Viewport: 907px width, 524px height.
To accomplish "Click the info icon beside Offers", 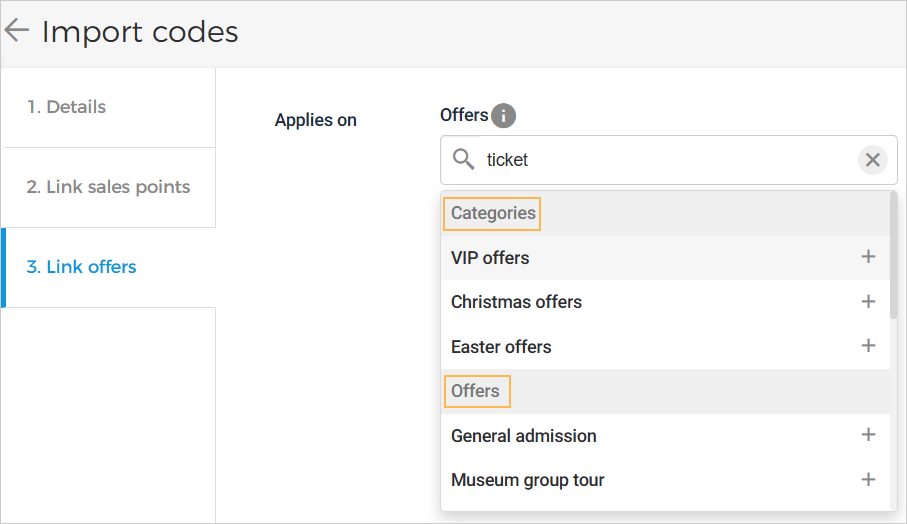I will [x=503, y=116].
